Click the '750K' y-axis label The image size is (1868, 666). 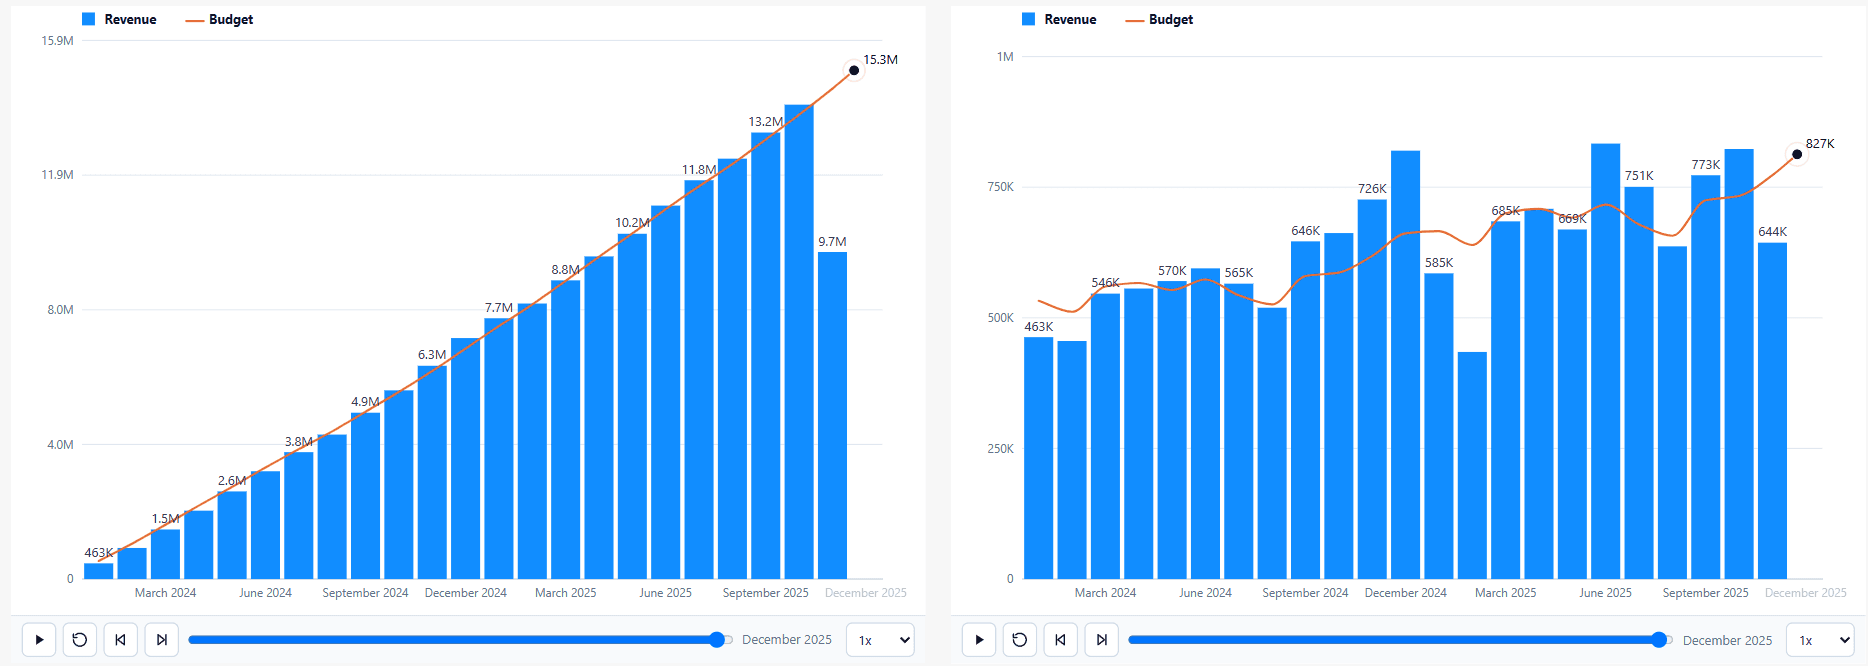click(1000, 187)
